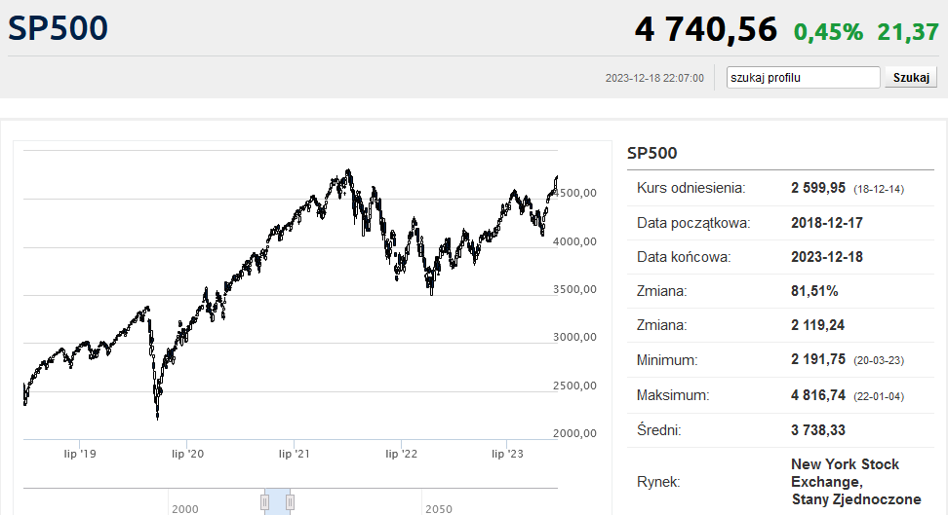Screen dimensions: 948x515
Task: Click the "szukaj profilu" search field
Action: coord(803,77)
